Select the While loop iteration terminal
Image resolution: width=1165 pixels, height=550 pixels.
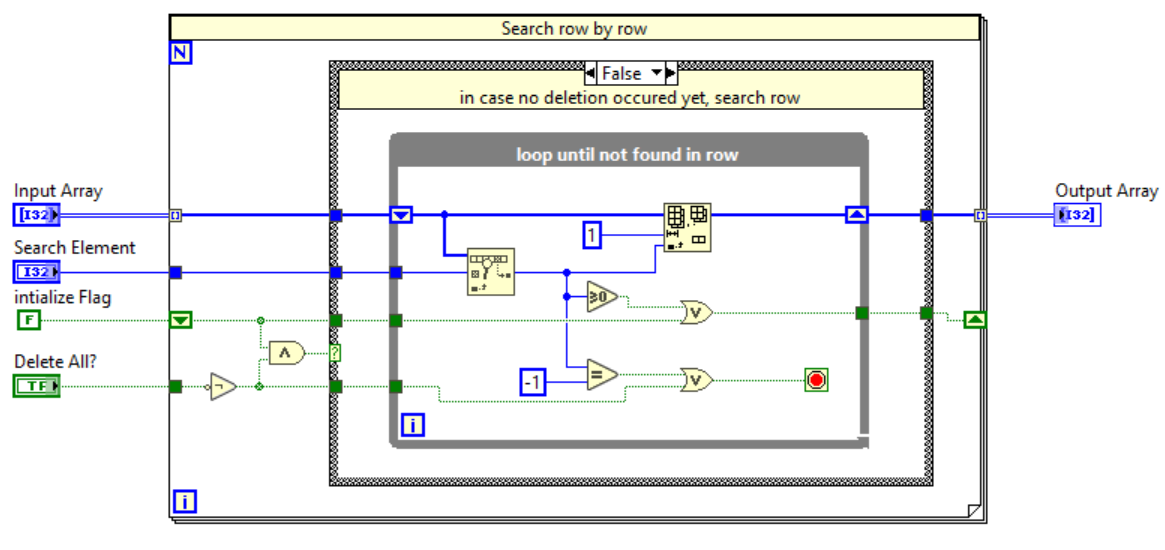413,425
